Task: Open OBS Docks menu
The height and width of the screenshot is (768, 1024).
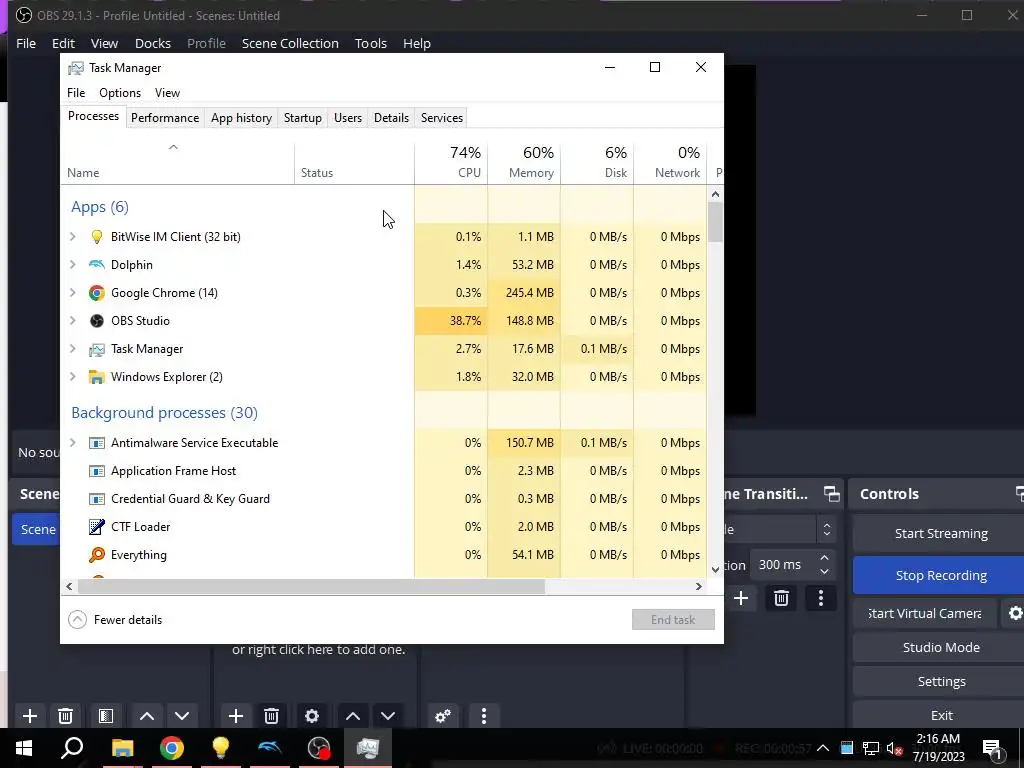Action: (x=153, y=43)
